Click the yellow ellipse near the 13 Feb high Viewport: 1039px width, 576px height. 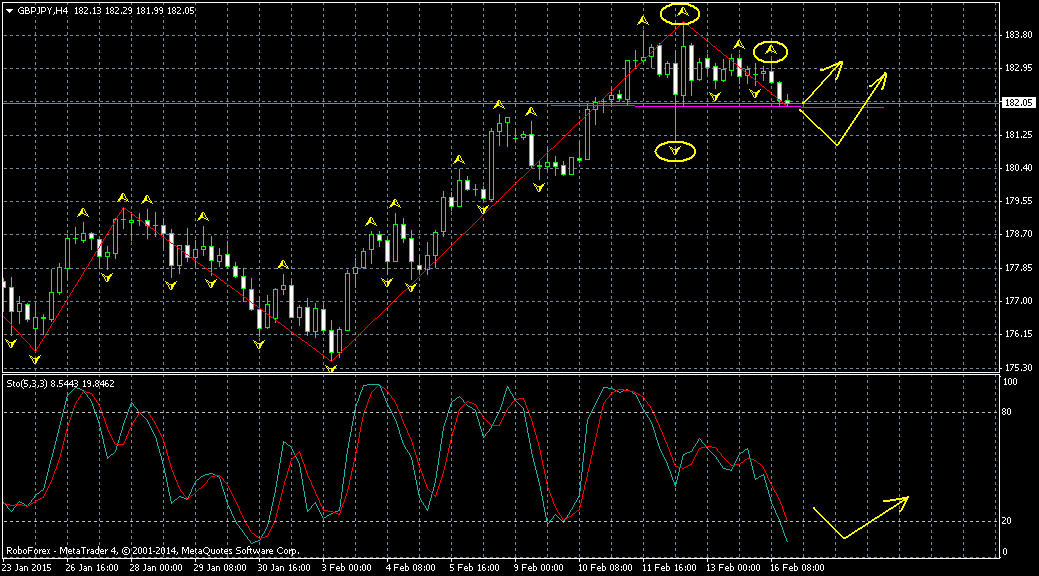tap(771, 50)
